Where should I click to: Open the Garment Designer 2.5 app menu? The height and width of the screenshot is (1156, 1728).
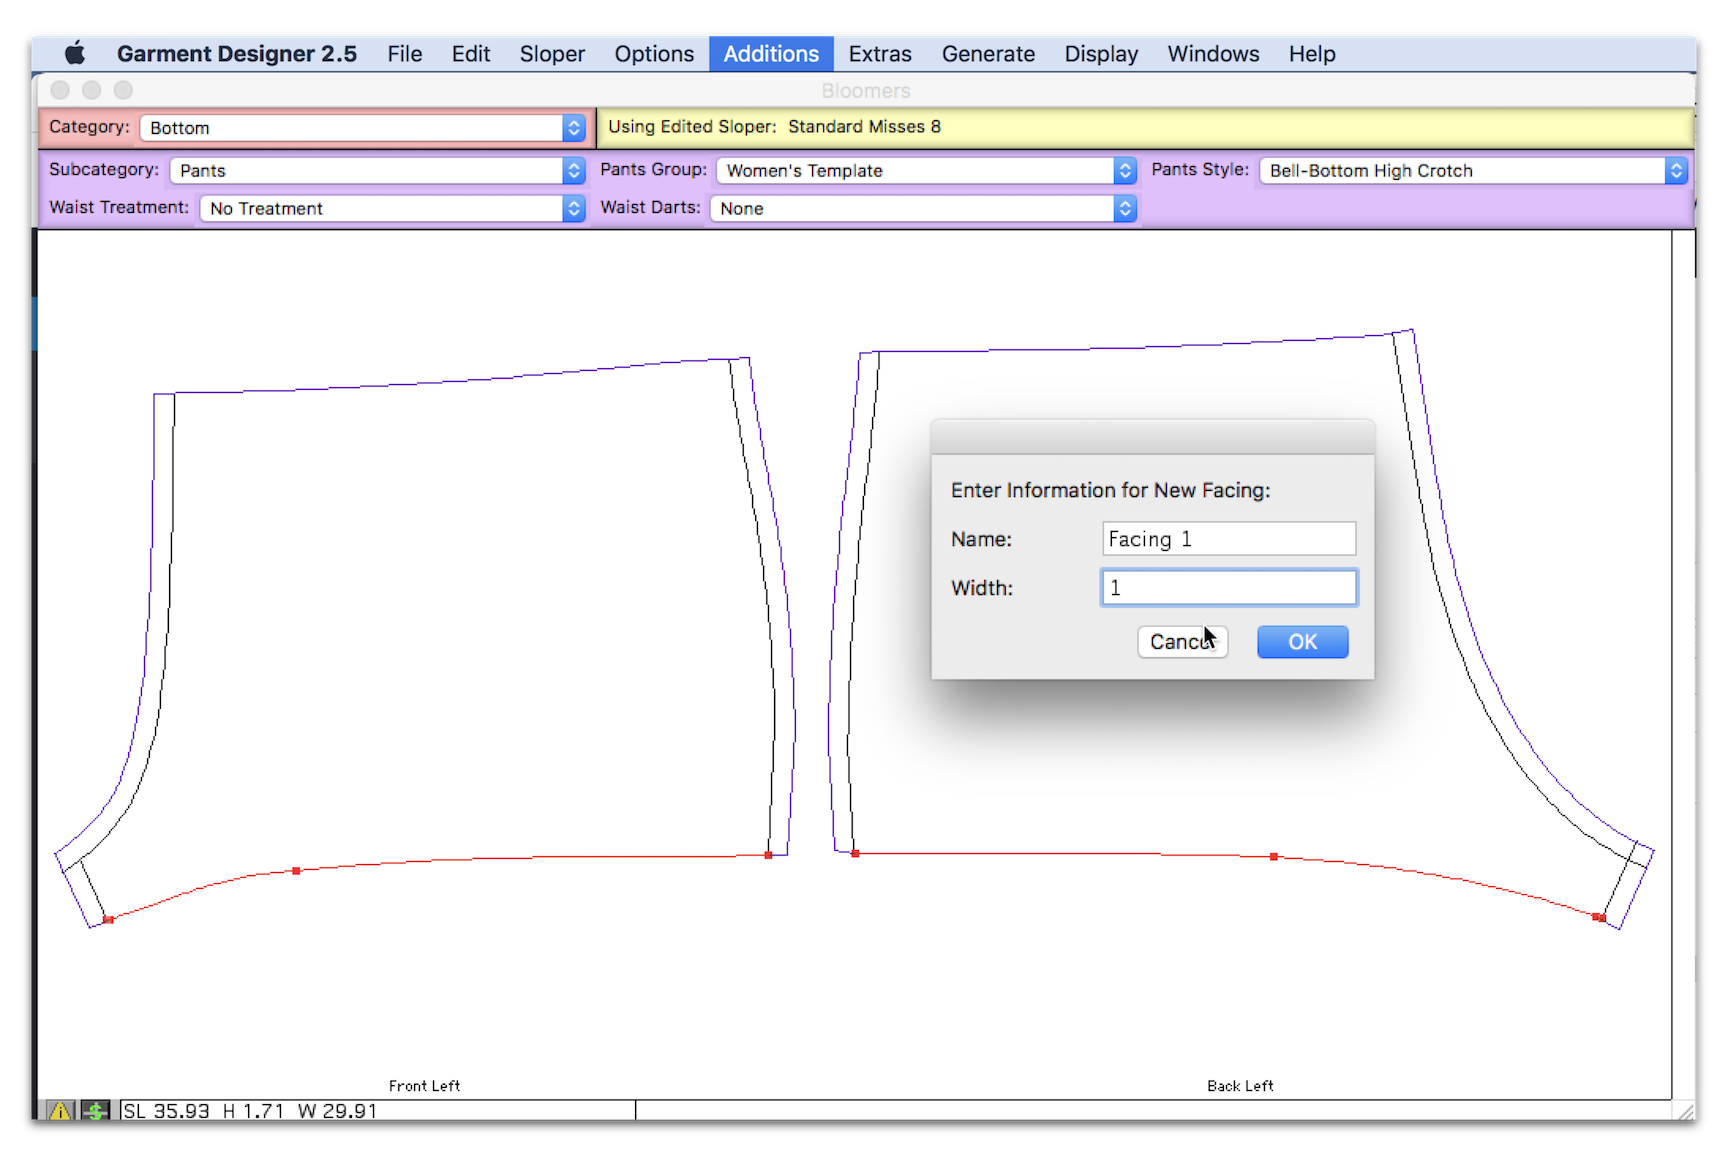tap(236, 54)
